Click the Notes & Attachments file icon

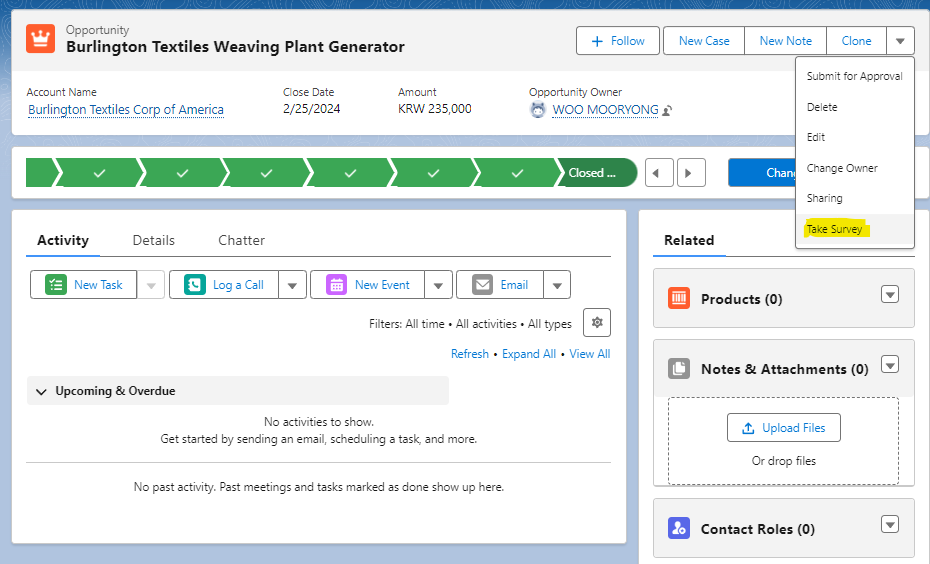point(679,368)
